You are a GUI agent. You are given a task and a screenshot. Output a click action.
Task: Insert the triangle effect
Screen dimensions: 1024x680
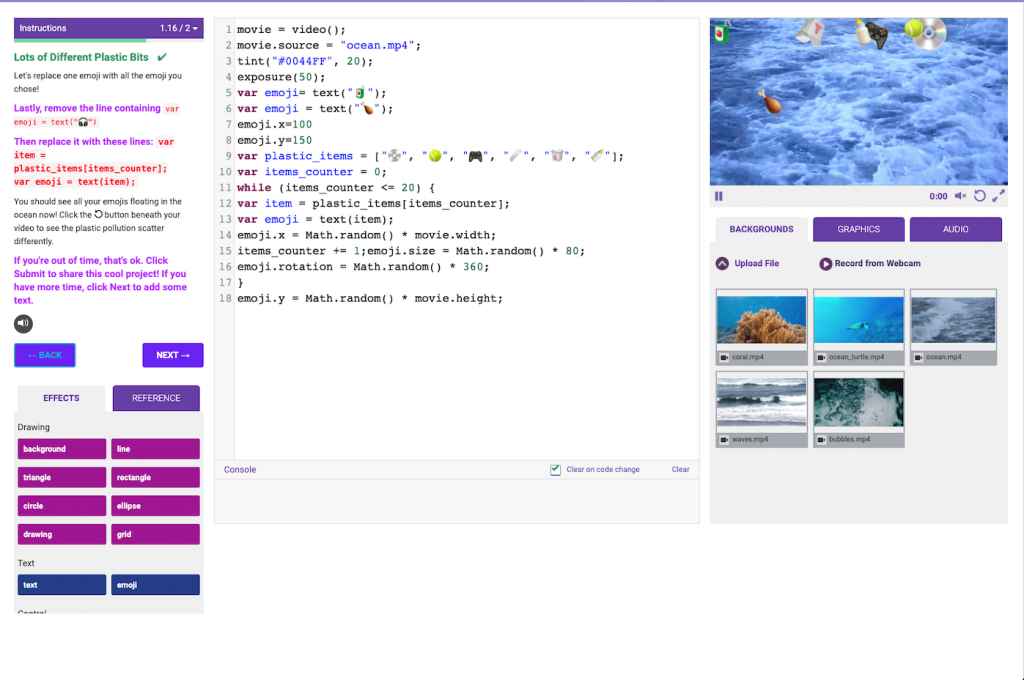point(61,478)
